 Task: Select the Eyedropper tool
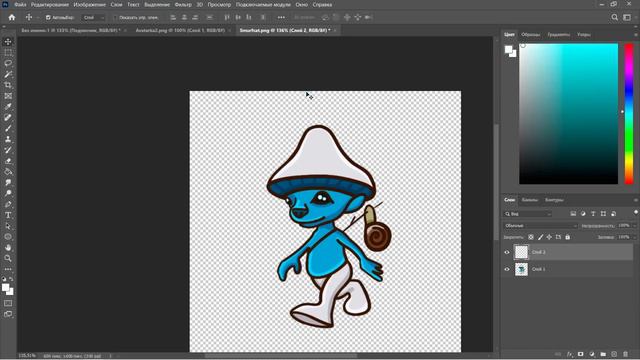click(x=8, y=107)
